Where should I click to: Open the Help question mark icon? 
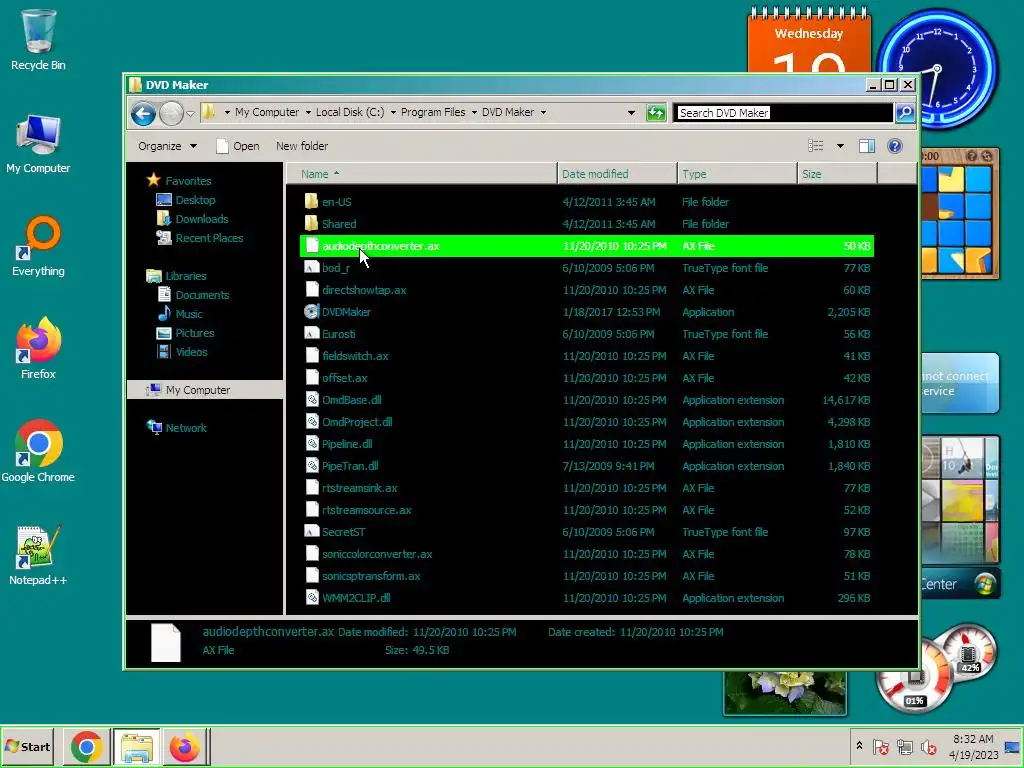(x=895, y=146)
